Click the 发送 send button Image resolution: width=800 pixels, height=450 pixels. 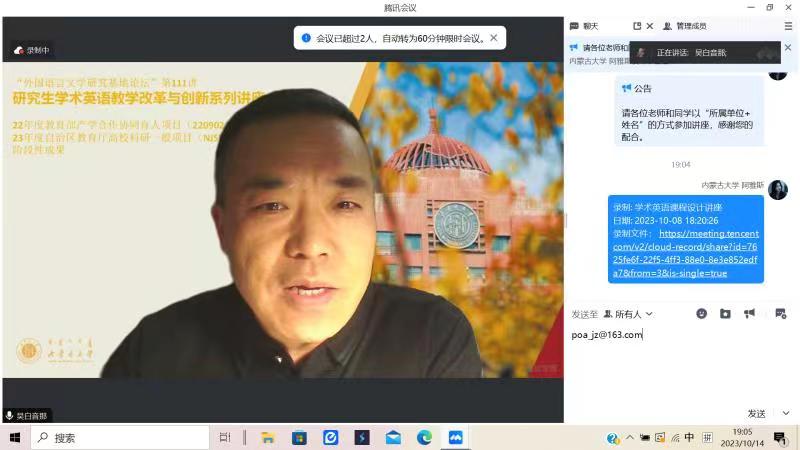[x=757, y=413]
